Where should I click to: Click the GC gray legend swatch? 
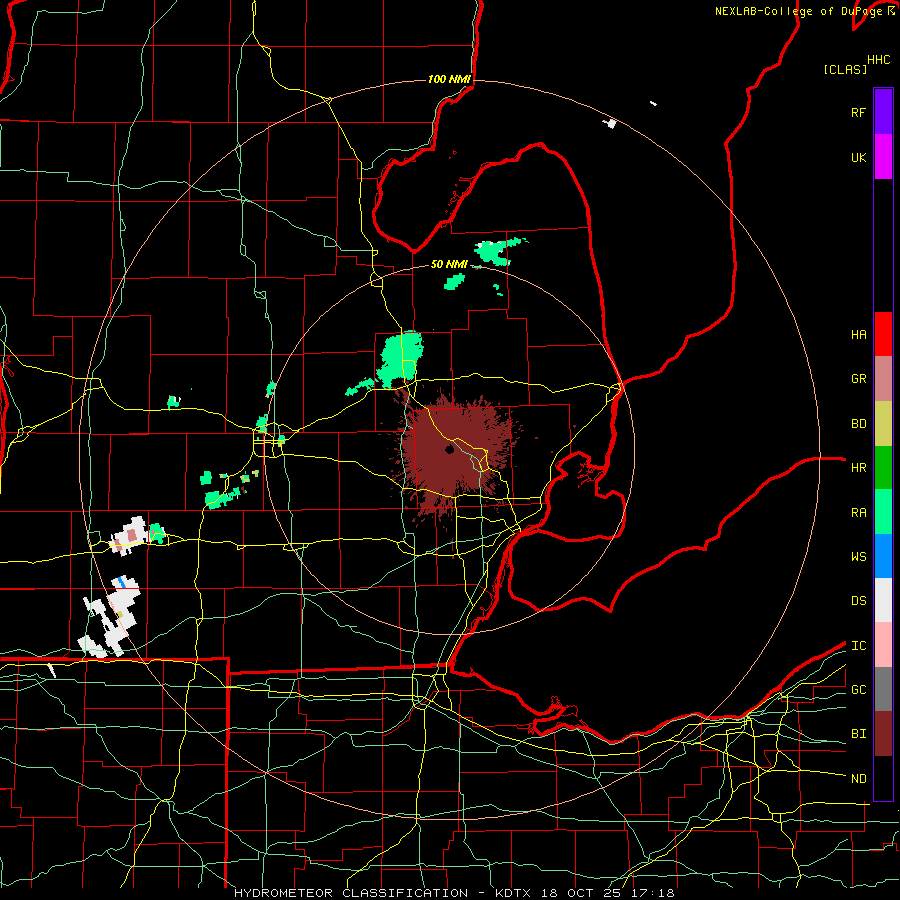883,689
